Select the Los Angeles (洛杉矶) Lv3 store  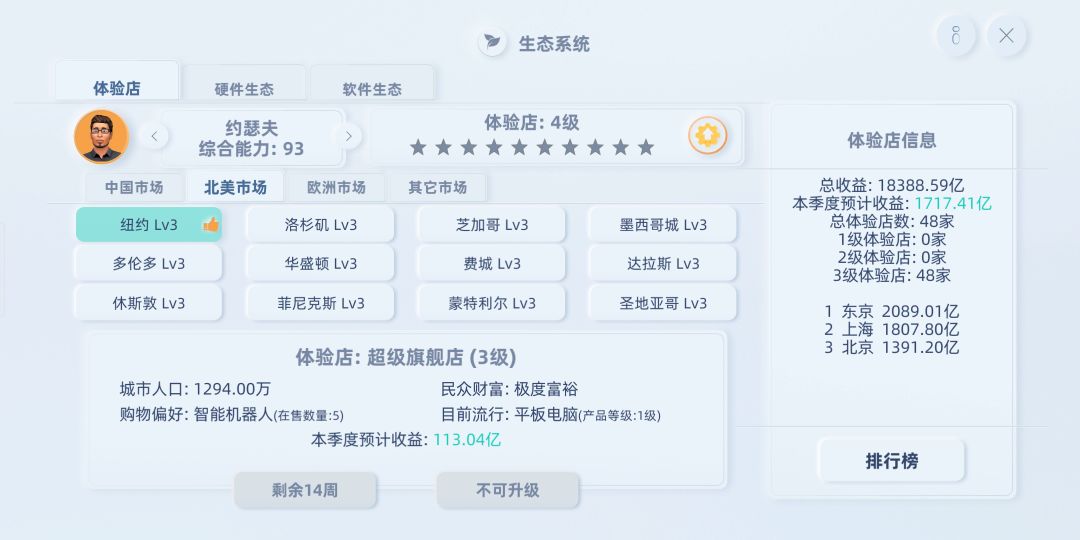320,225
